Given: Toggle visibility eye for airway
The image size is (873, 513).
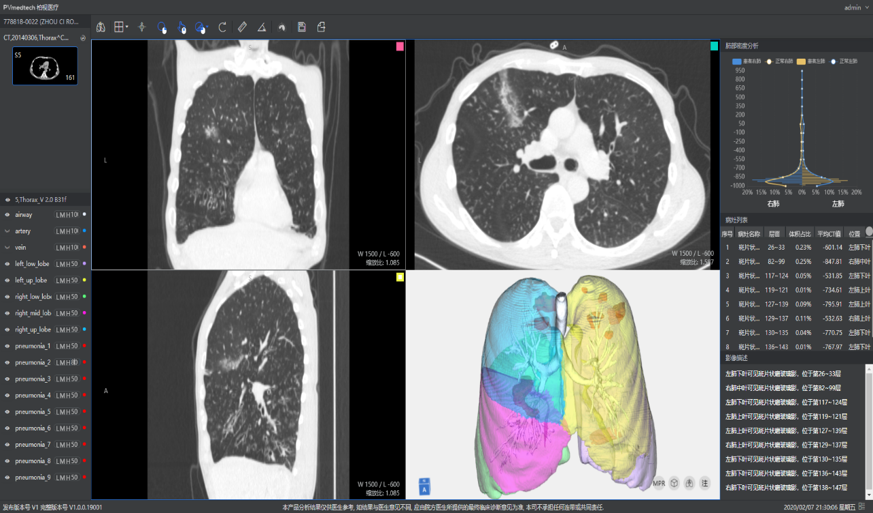Looking at the screenshot, I should (7, 214).
